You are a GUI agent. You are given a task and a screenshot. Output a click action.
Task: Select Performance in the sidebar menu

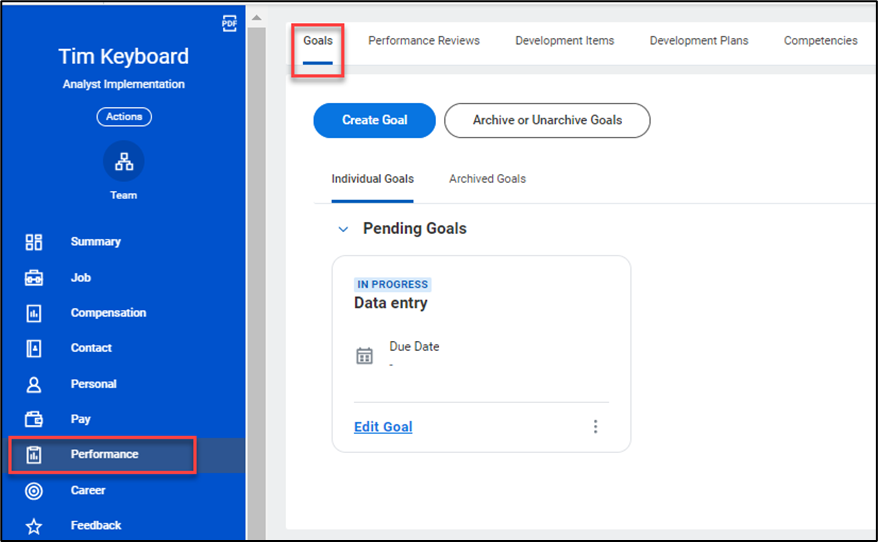[x=104, y=454]
